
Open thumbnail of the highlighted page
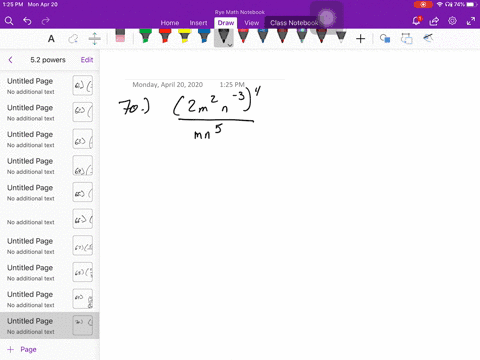(x=83, y=325)
